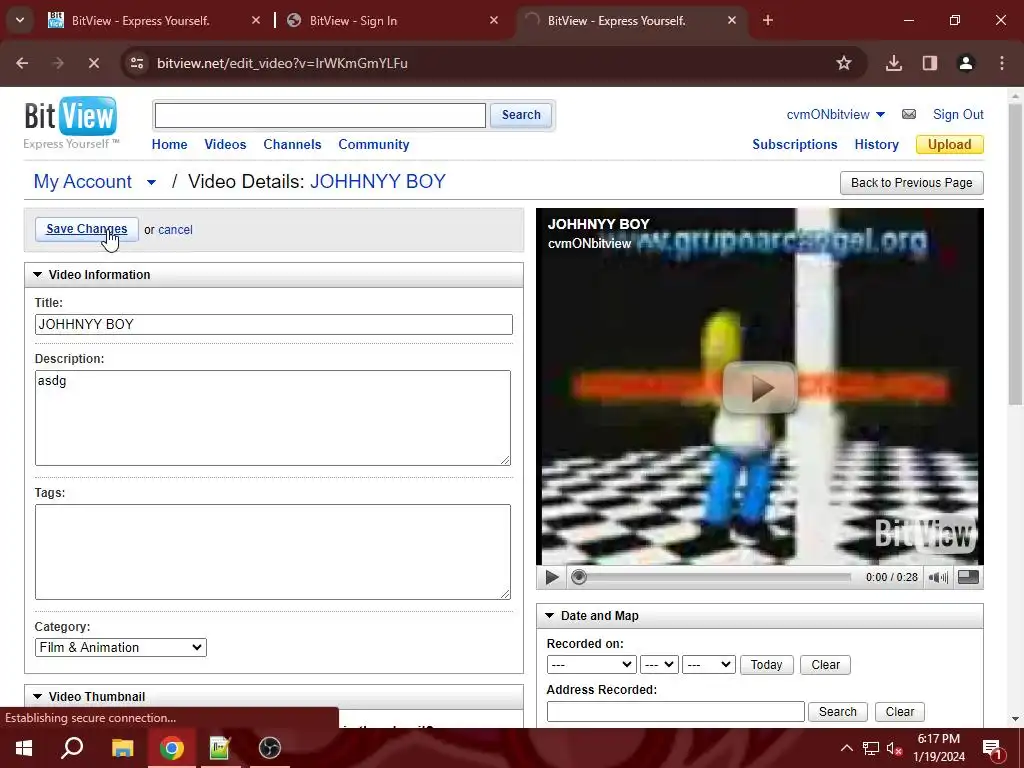Toggle Chrome side panel icon

[x=929, y=63]
